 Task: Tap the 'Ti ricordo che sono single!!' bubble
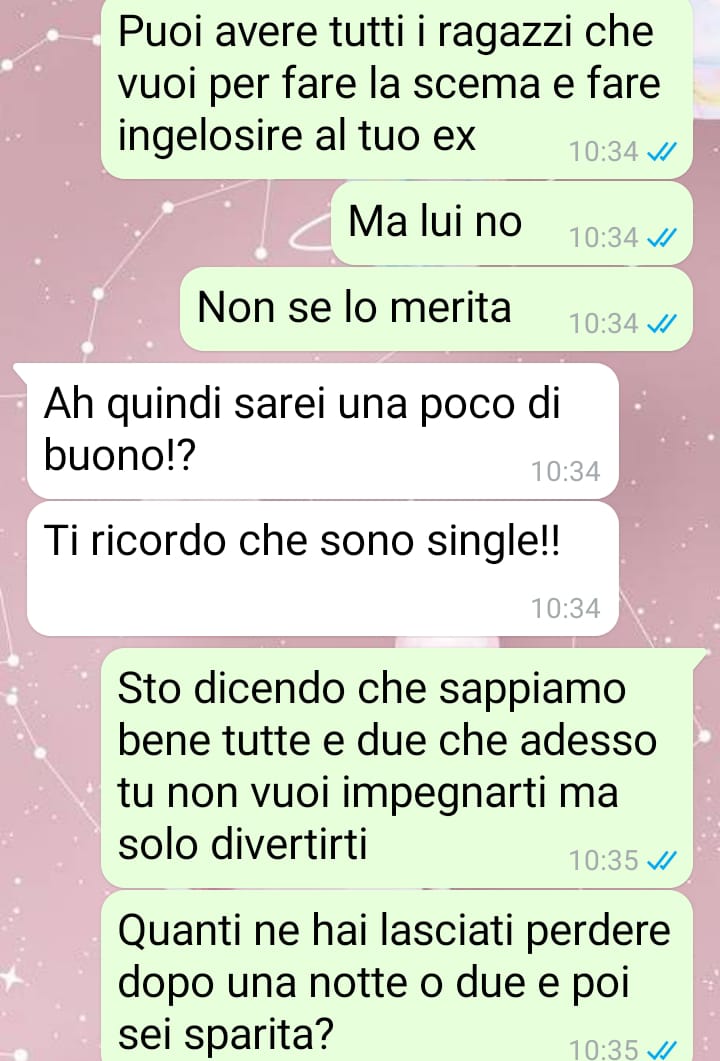323,569
